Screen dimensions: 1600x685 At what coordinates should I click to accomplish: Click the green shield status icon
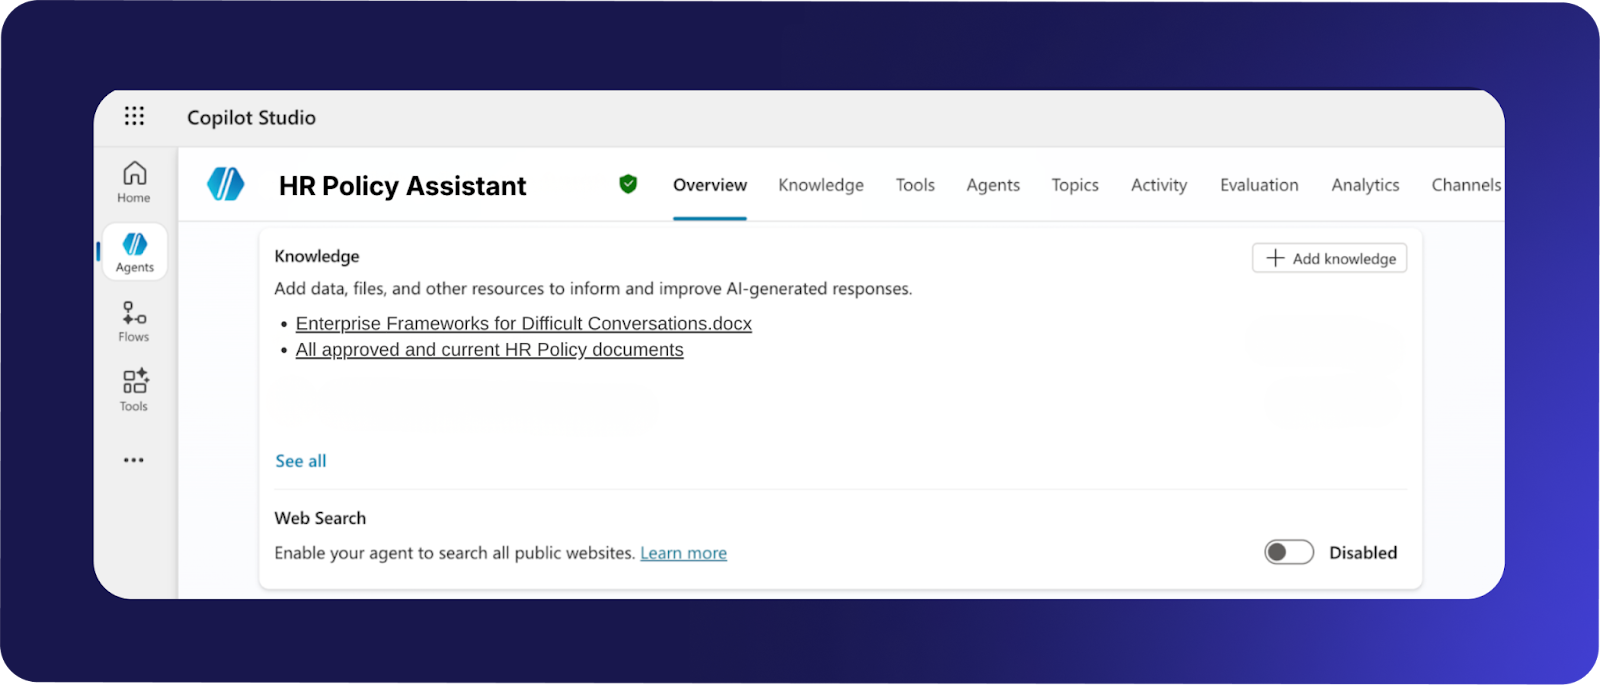(x=628, y=184)
